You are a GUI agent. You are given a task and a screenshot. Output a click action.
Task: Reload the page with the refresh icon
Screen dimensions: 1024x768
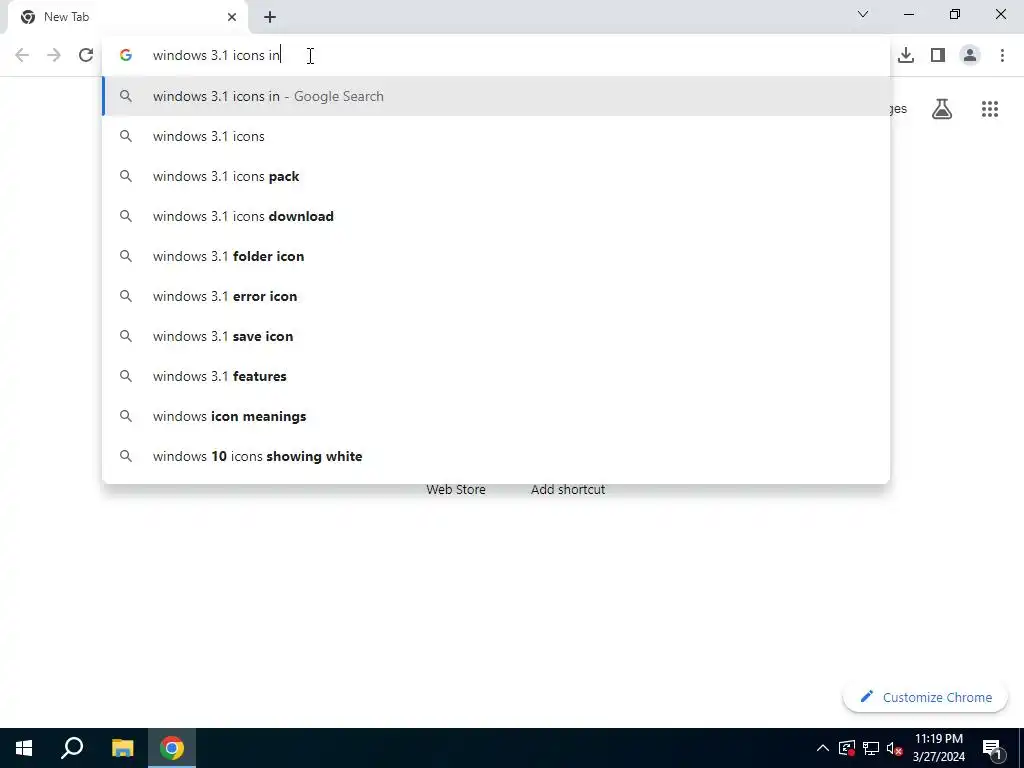pyautogui.click(x=86, y=55)
